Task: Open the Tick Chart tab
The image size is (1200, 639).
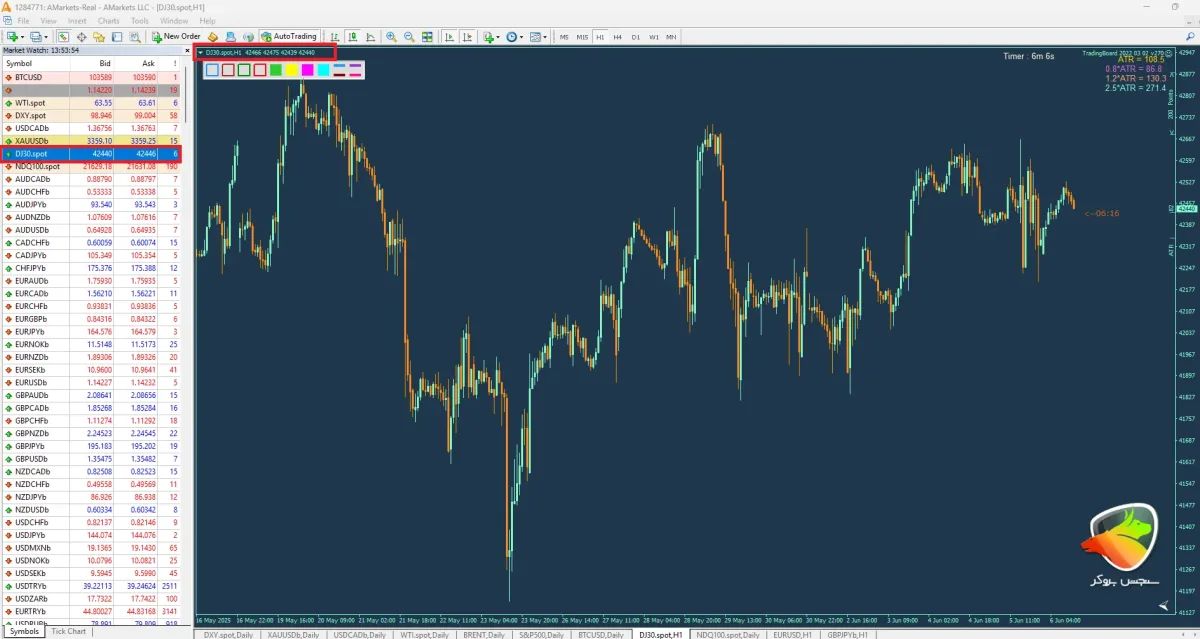Action: pos(68,631)
